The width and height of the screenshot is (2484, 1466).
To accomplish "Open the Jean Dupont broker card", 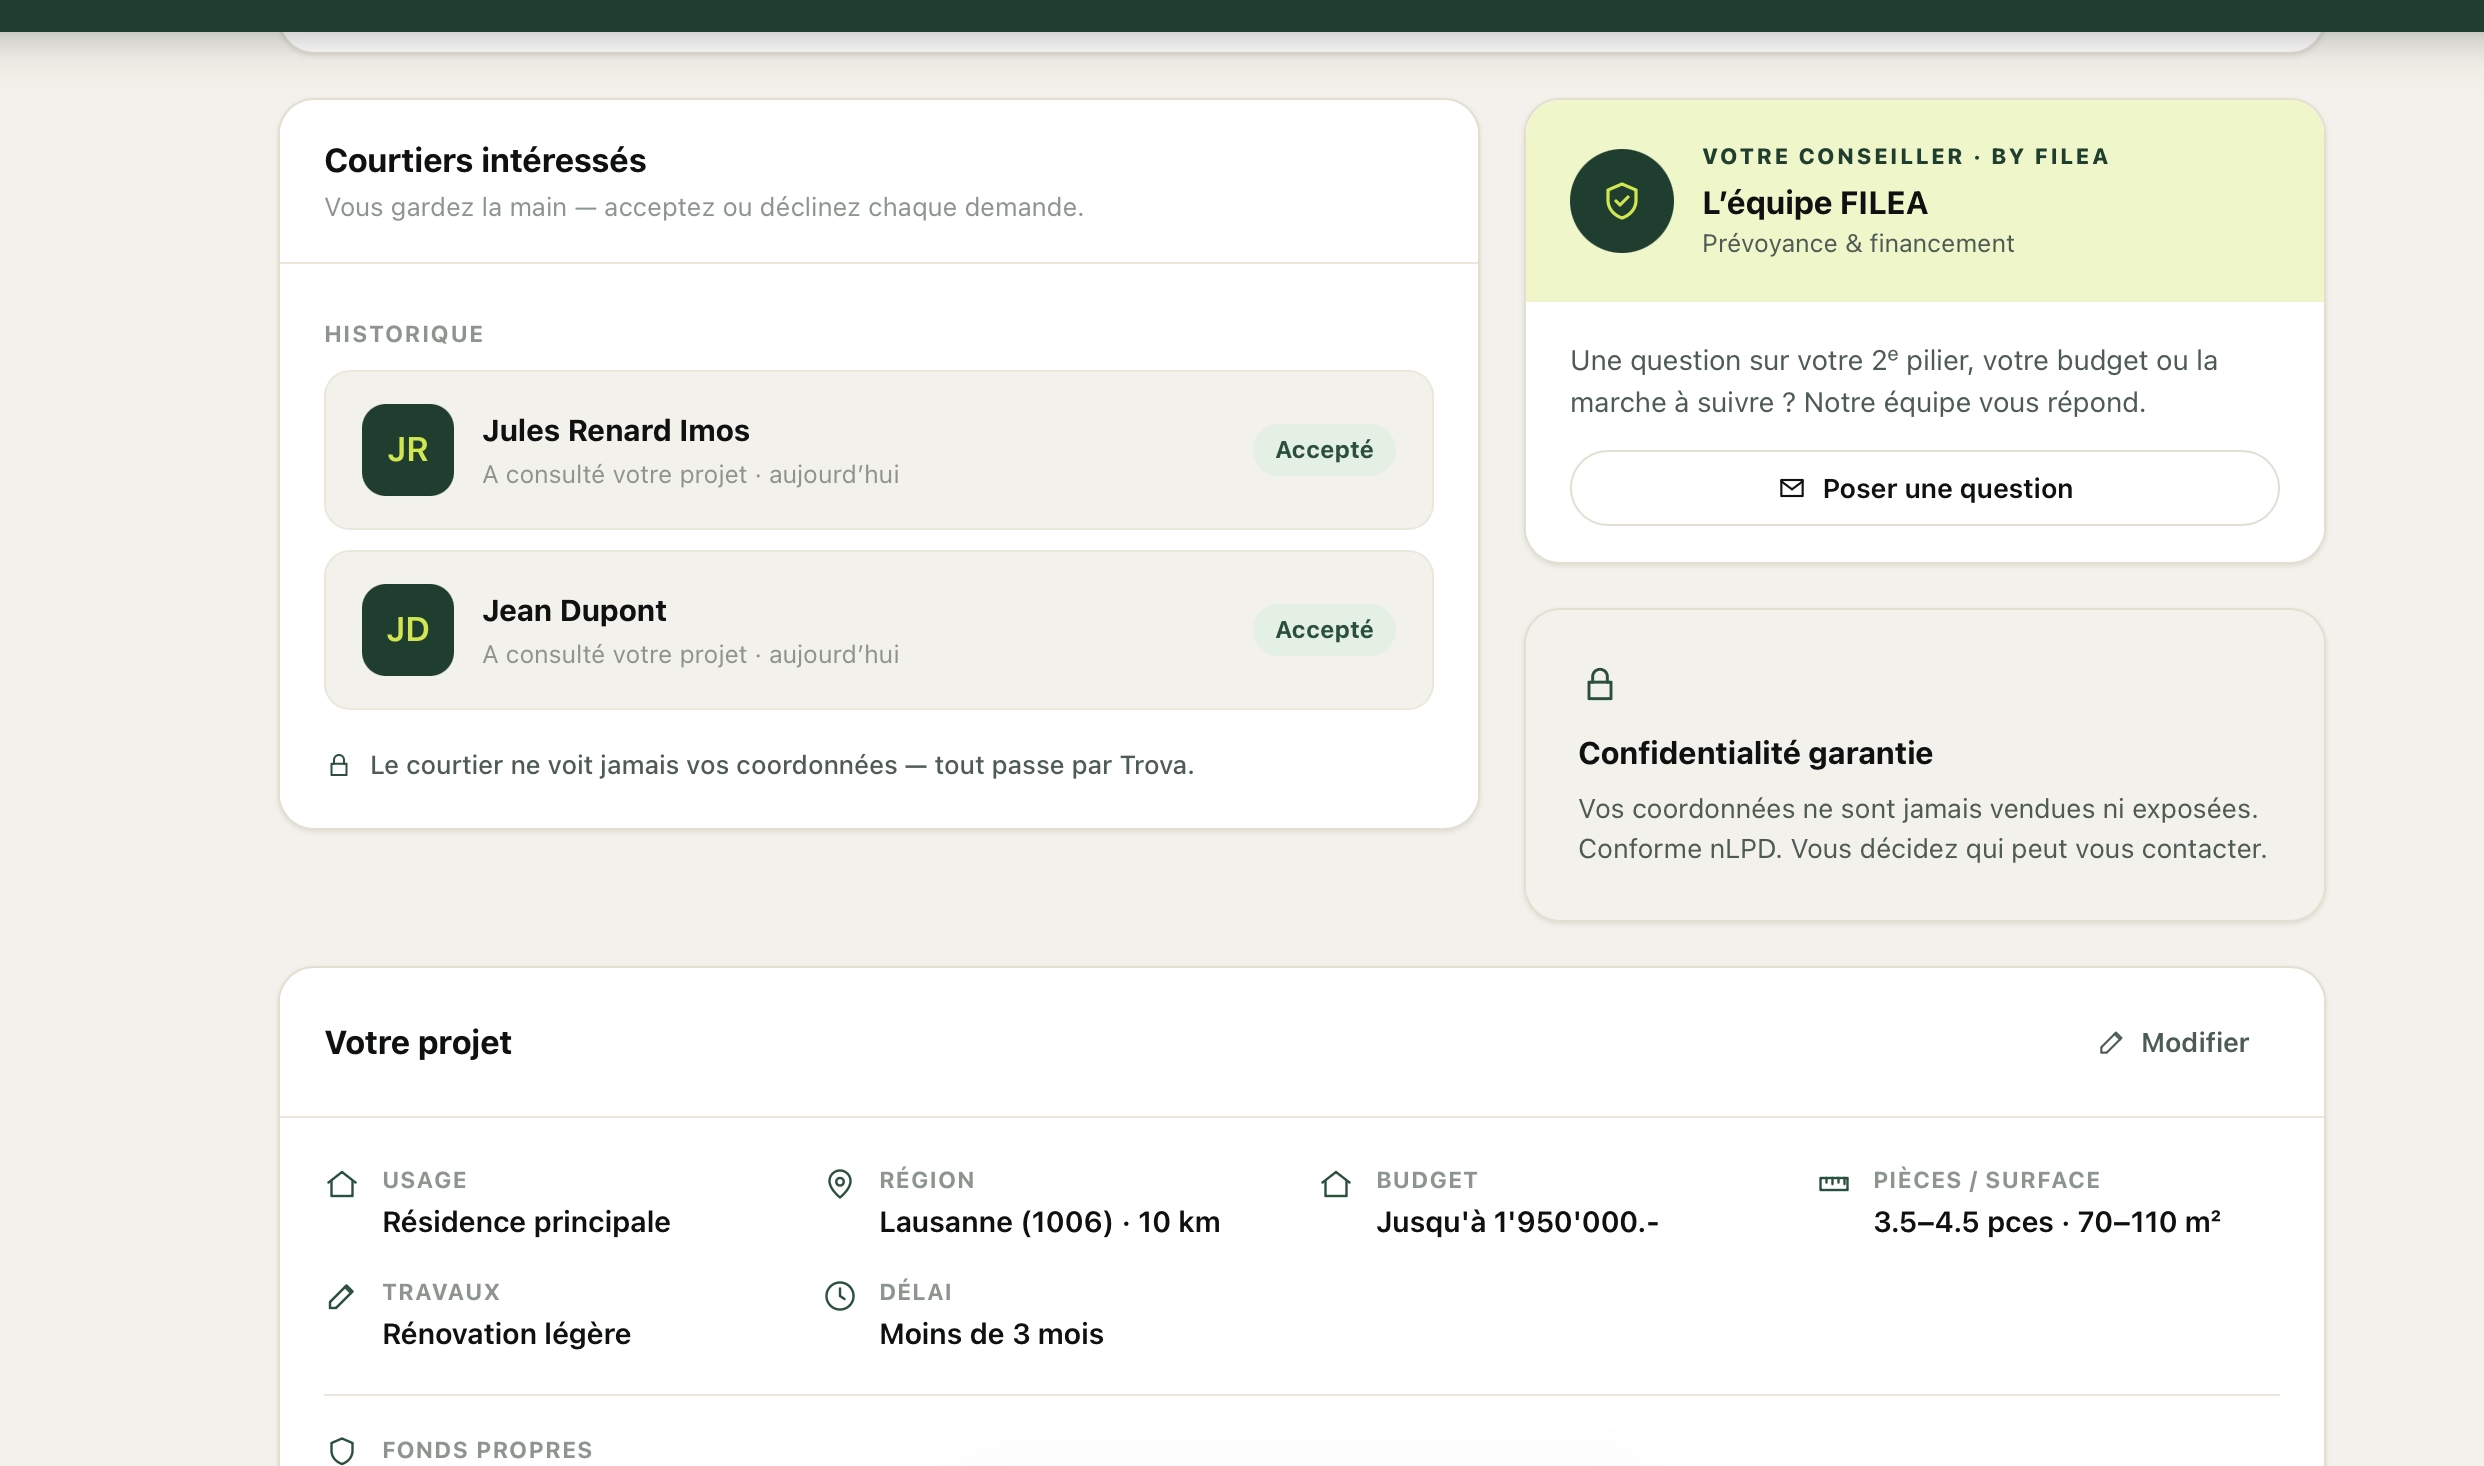I will 879,630.
